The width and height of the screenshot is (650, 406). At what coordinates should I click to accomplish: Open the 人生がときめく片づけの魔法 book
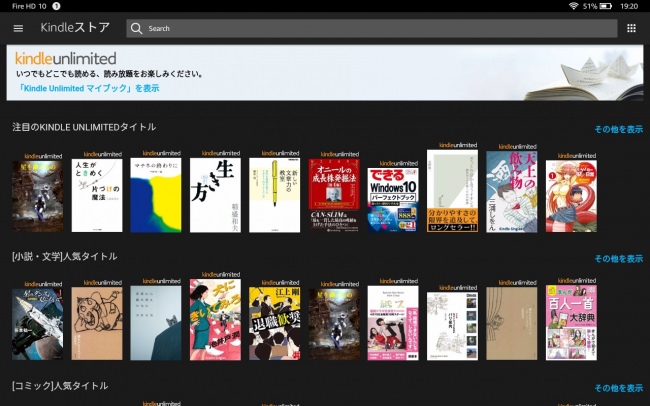97,195
